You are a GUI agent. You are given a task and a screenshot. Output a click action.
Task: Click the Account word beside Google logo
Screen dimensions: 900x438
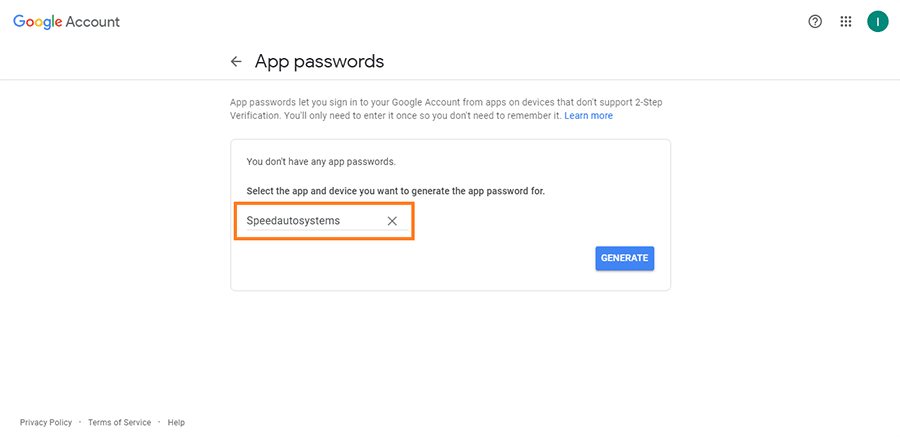(x=92, y=22)
